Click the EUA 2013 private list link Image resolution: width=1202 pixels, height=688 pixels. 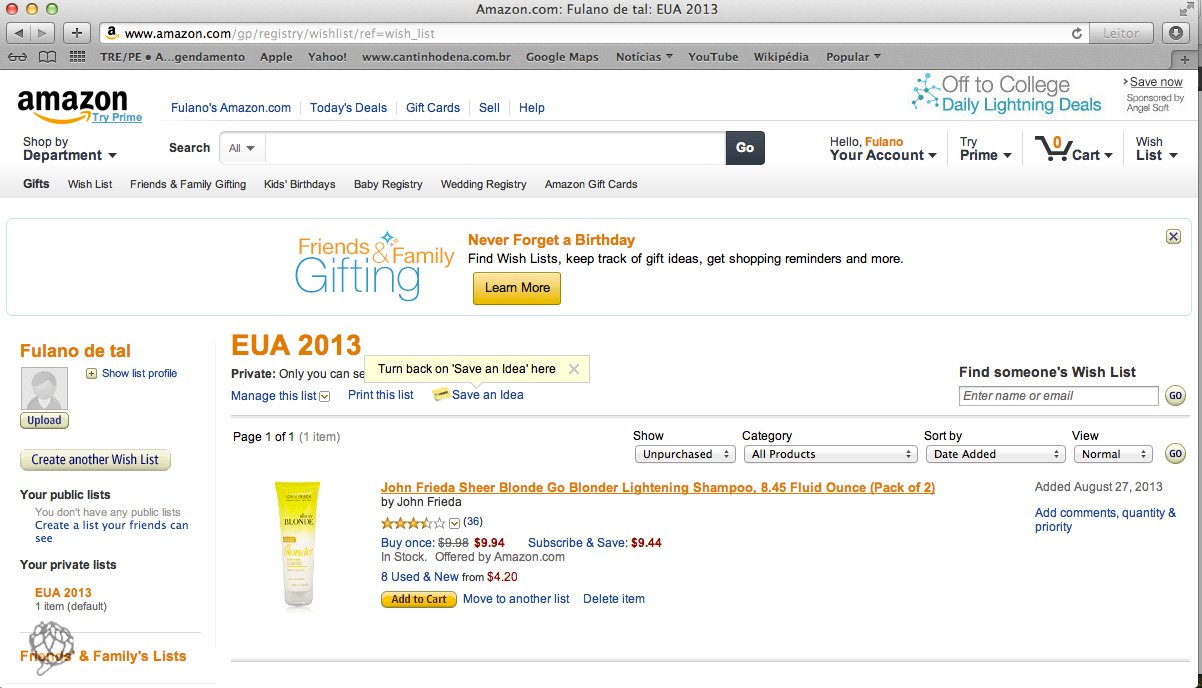click(x=64, y=591)
